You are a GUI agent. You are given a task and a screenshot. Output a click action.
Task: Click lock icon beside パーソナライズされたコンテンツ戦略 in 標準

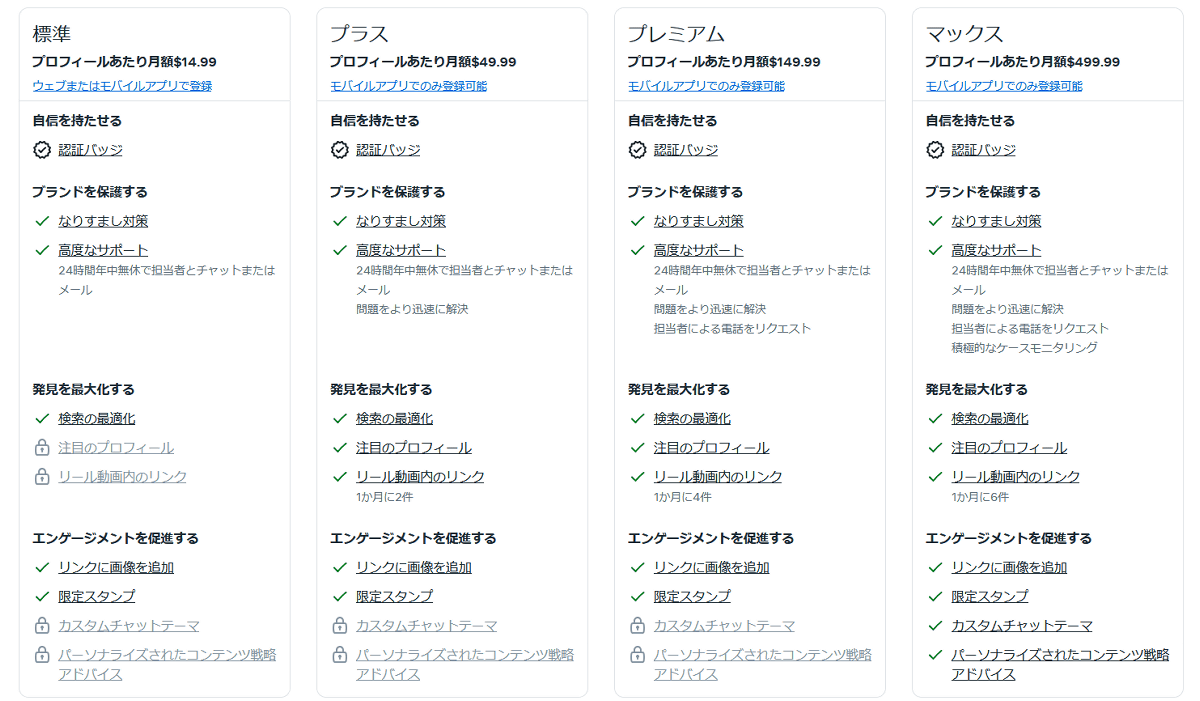coord(42,655)
